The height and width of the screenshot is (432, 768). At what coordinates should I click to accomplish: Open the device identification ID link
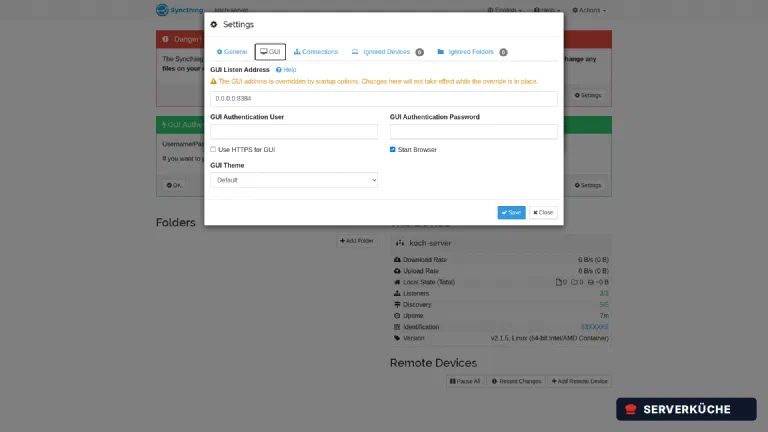click(x=594, y=327)
